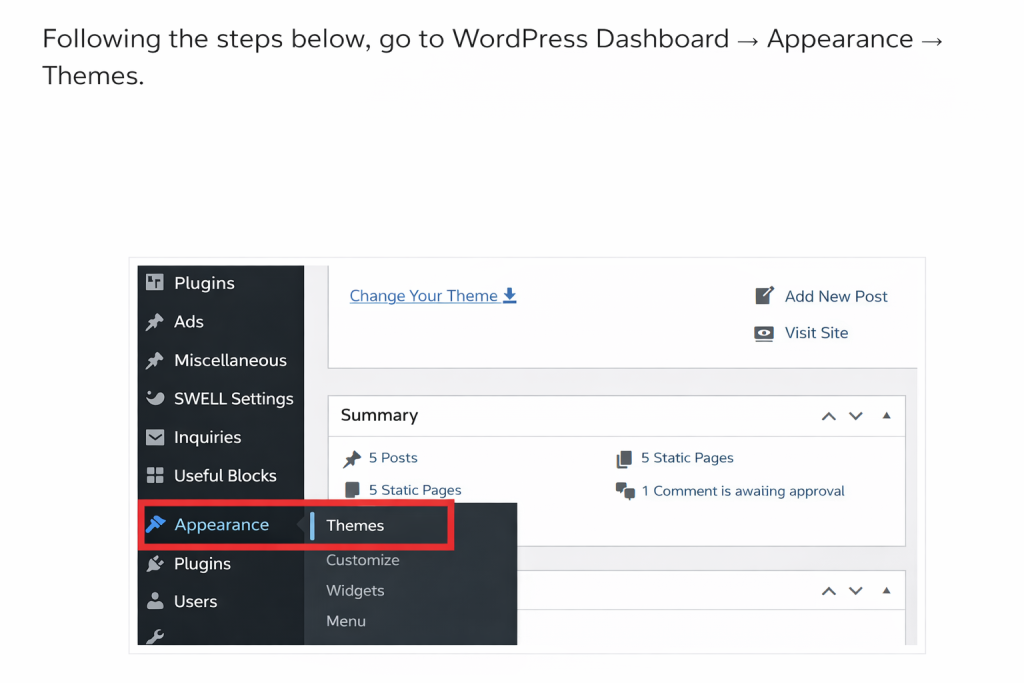Collapse the Summary panel with triangle toggle
This screenshot has width=1024, height=683.
(x=886, y=416)
